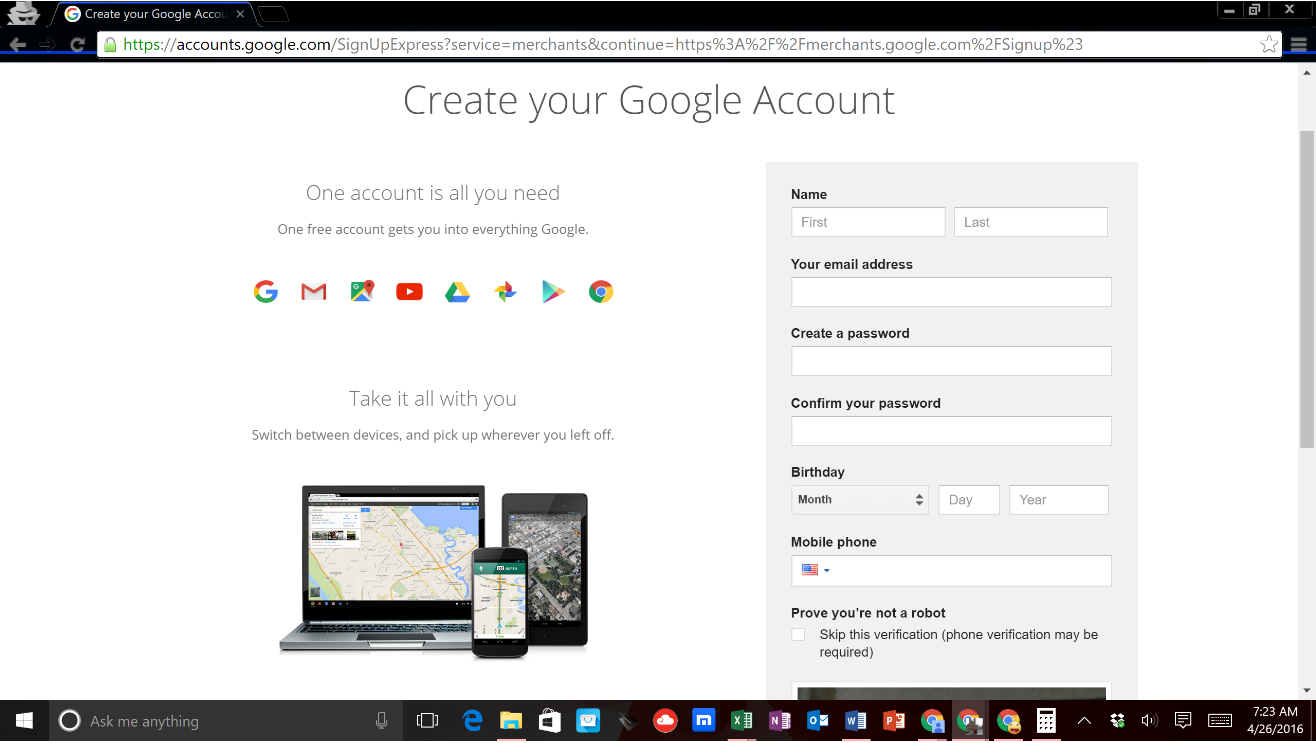Open Word from the taskbar

856,720
